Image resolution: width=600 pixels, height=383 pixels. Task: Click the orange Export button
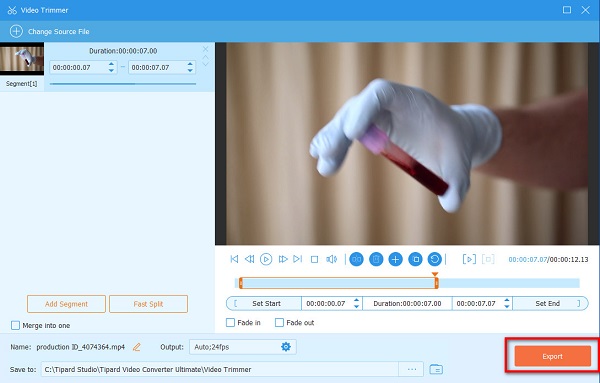[553, 356]
